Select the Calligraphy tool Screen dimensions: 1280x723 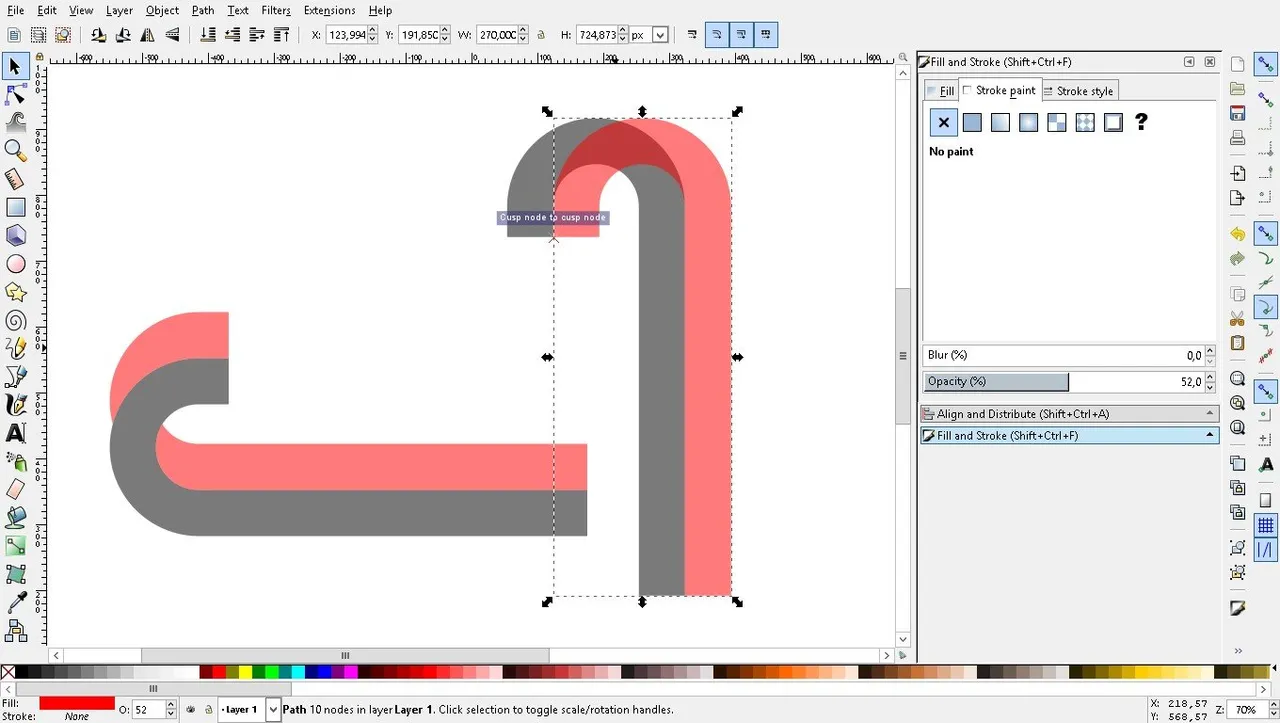(x=15, y=405)
